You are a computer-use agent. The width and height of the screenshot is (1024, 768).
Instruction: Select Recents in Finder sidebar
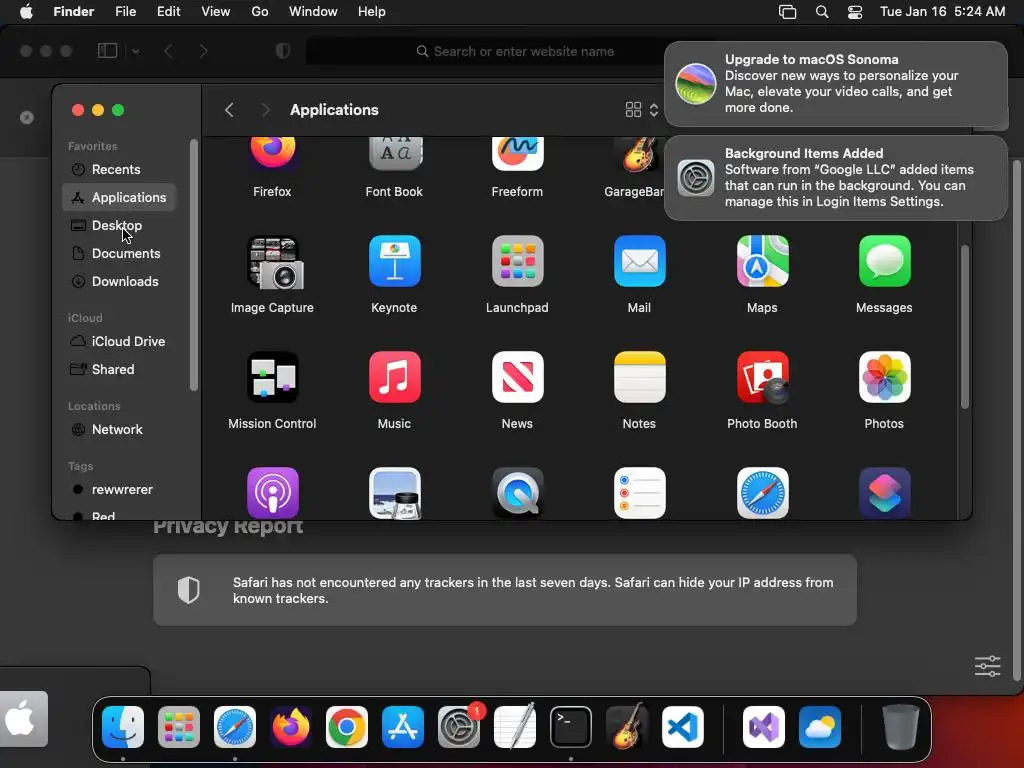coord(119,169)
